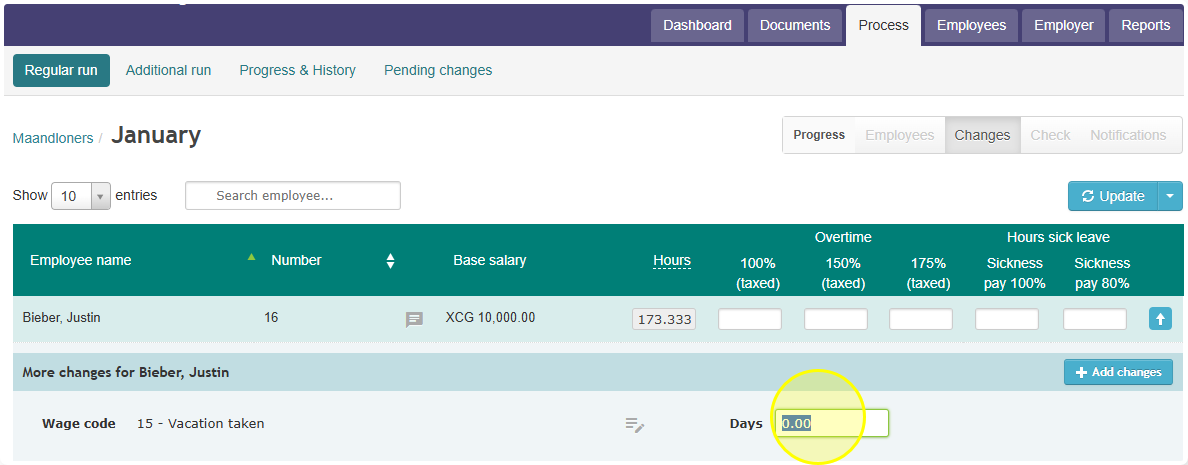Select the Notifications step
The width and height of the screenshot is (1188, 465).
[x=1128, y=135]
